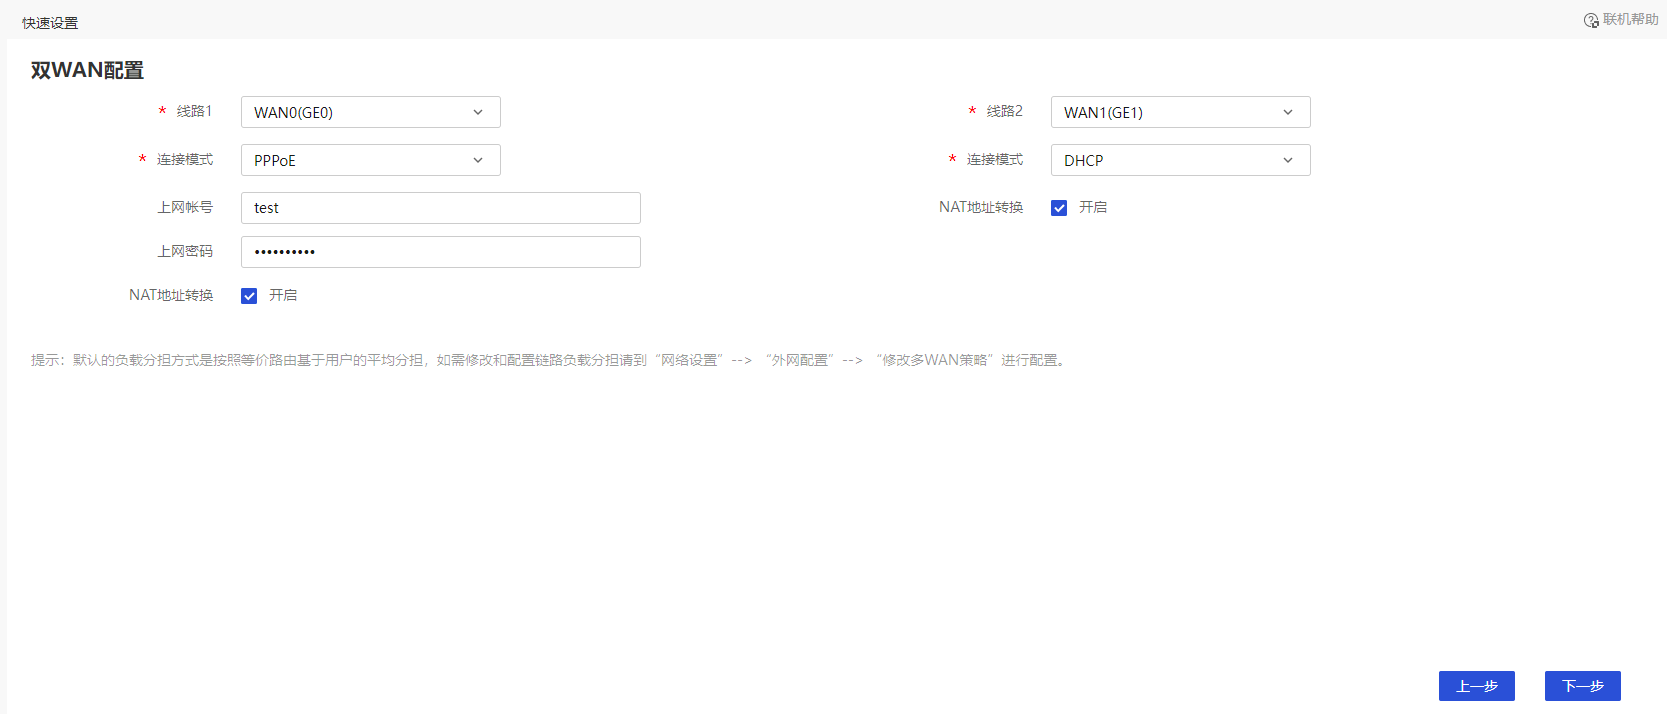
Task: Open the 联机帮助 help icon
Action: point(1591,20)
